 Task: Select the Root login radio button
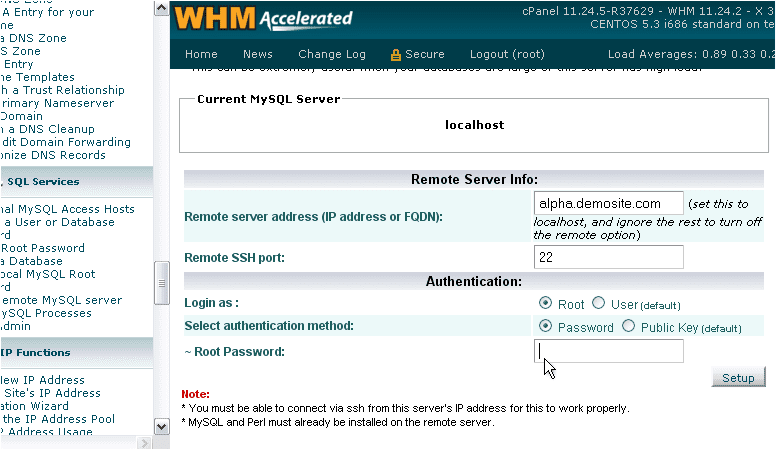(x=545, y=303)
